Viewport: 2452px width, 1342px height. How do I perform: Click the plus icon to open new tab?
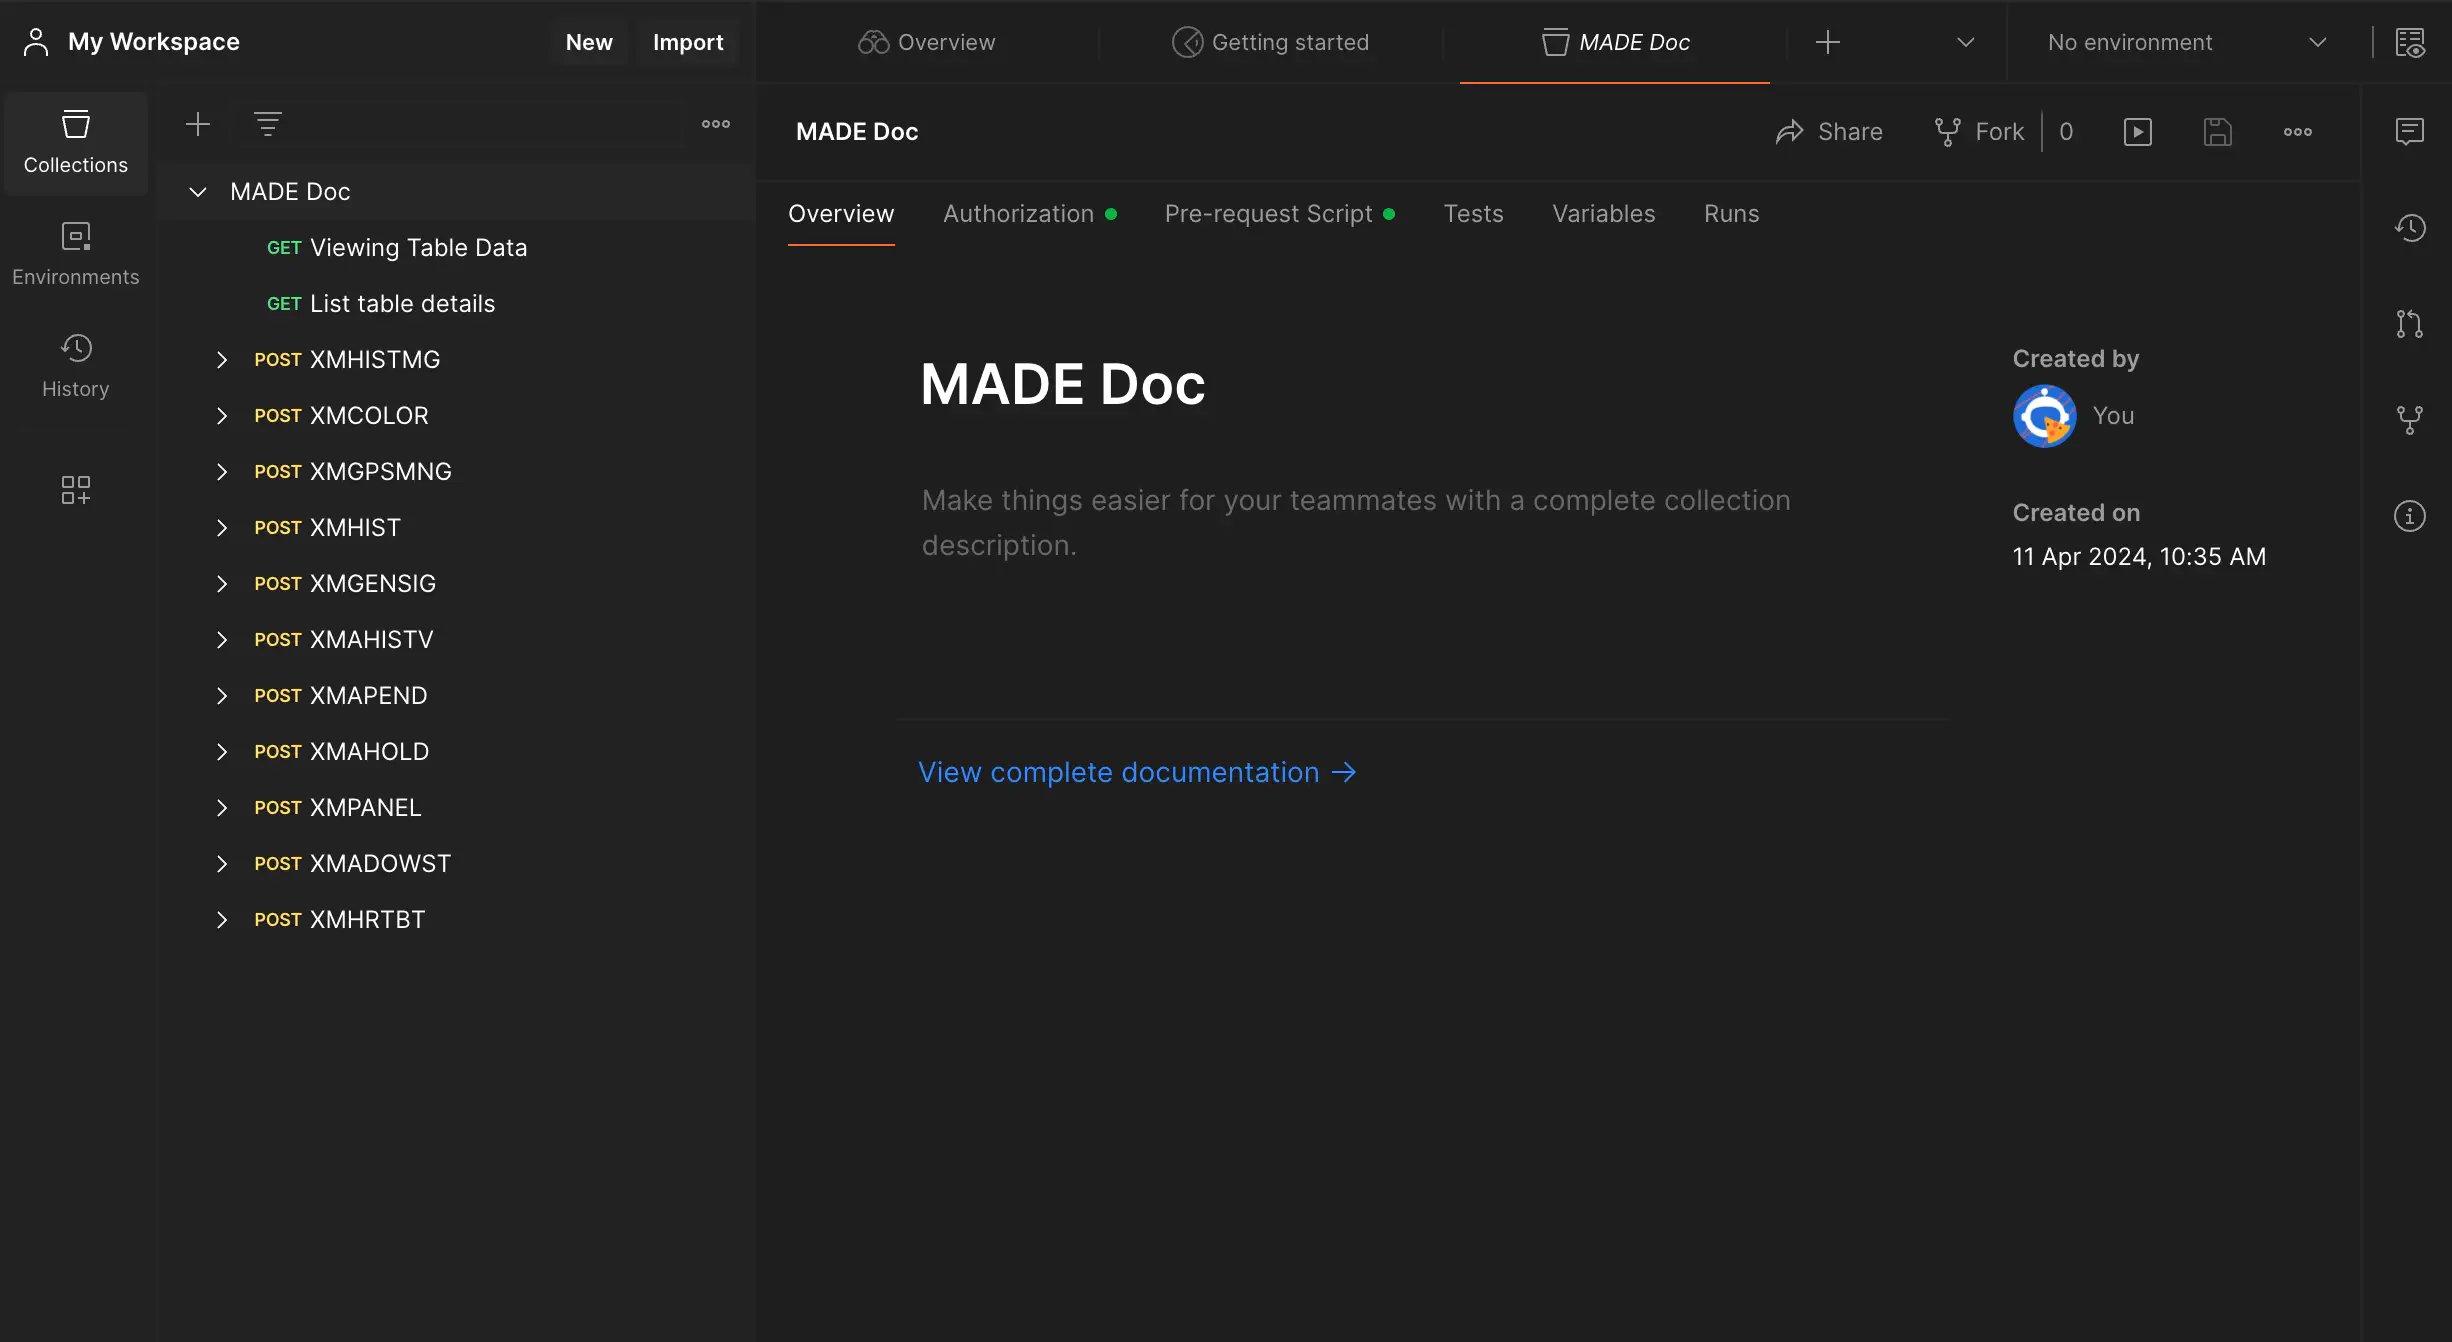point(1828,42)
